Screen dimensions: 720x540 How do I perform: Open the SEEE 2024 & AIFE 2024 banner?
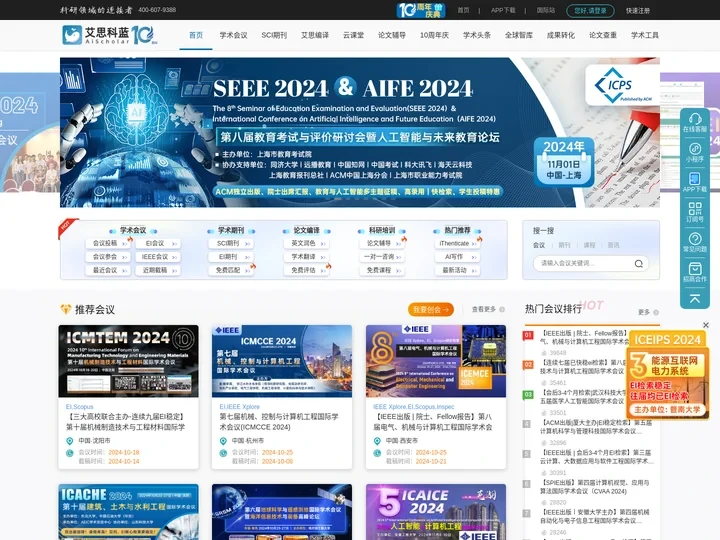[360, 132]
